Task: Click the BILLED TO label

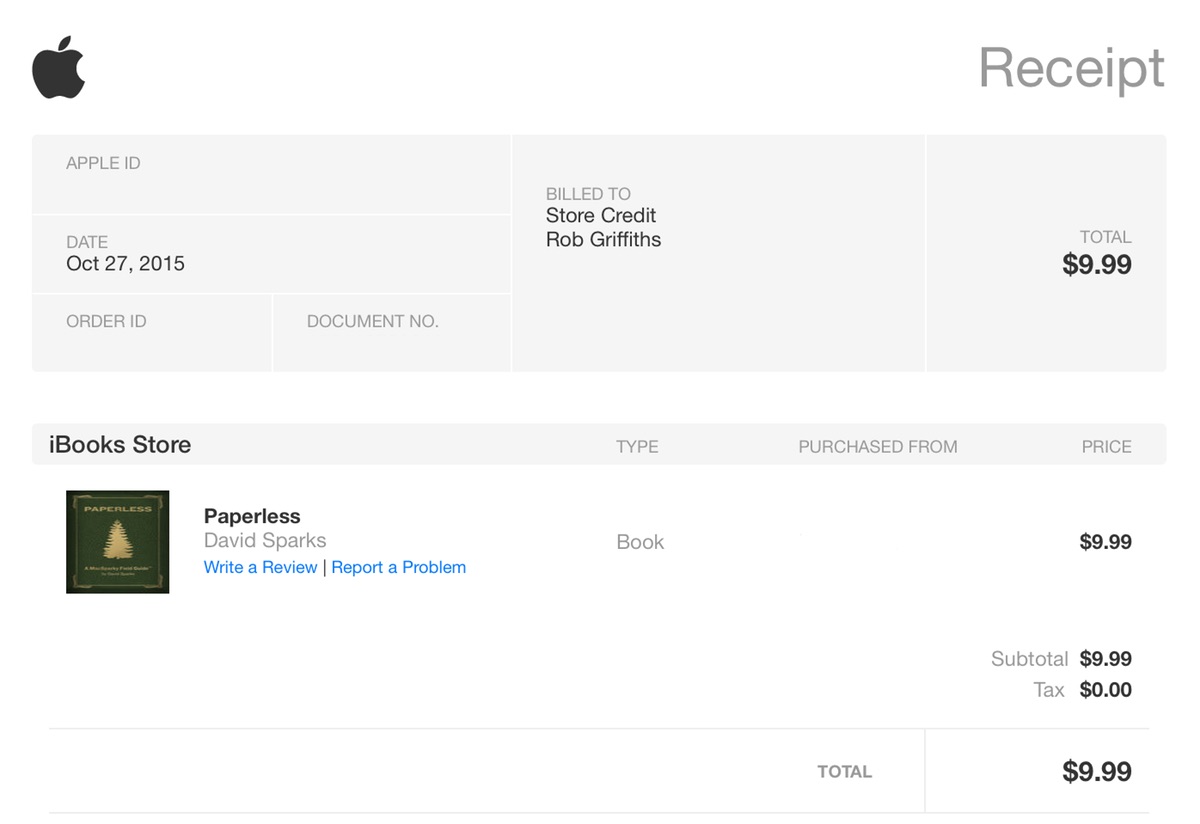Action: pyautogui.click(x=588, y=194)
